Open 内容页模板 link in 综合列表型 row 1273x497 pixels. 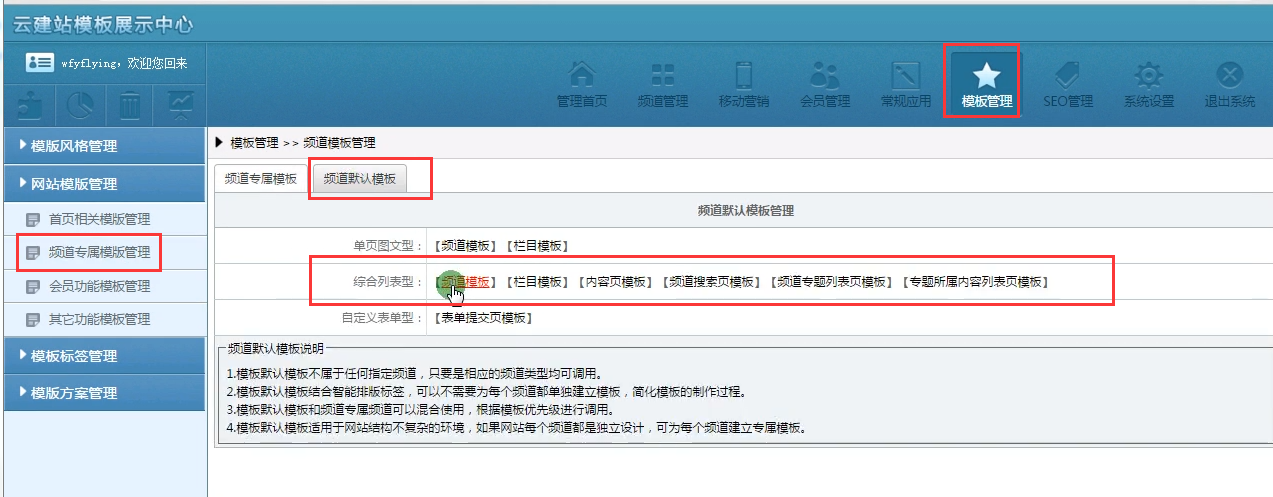pos(616,282)
